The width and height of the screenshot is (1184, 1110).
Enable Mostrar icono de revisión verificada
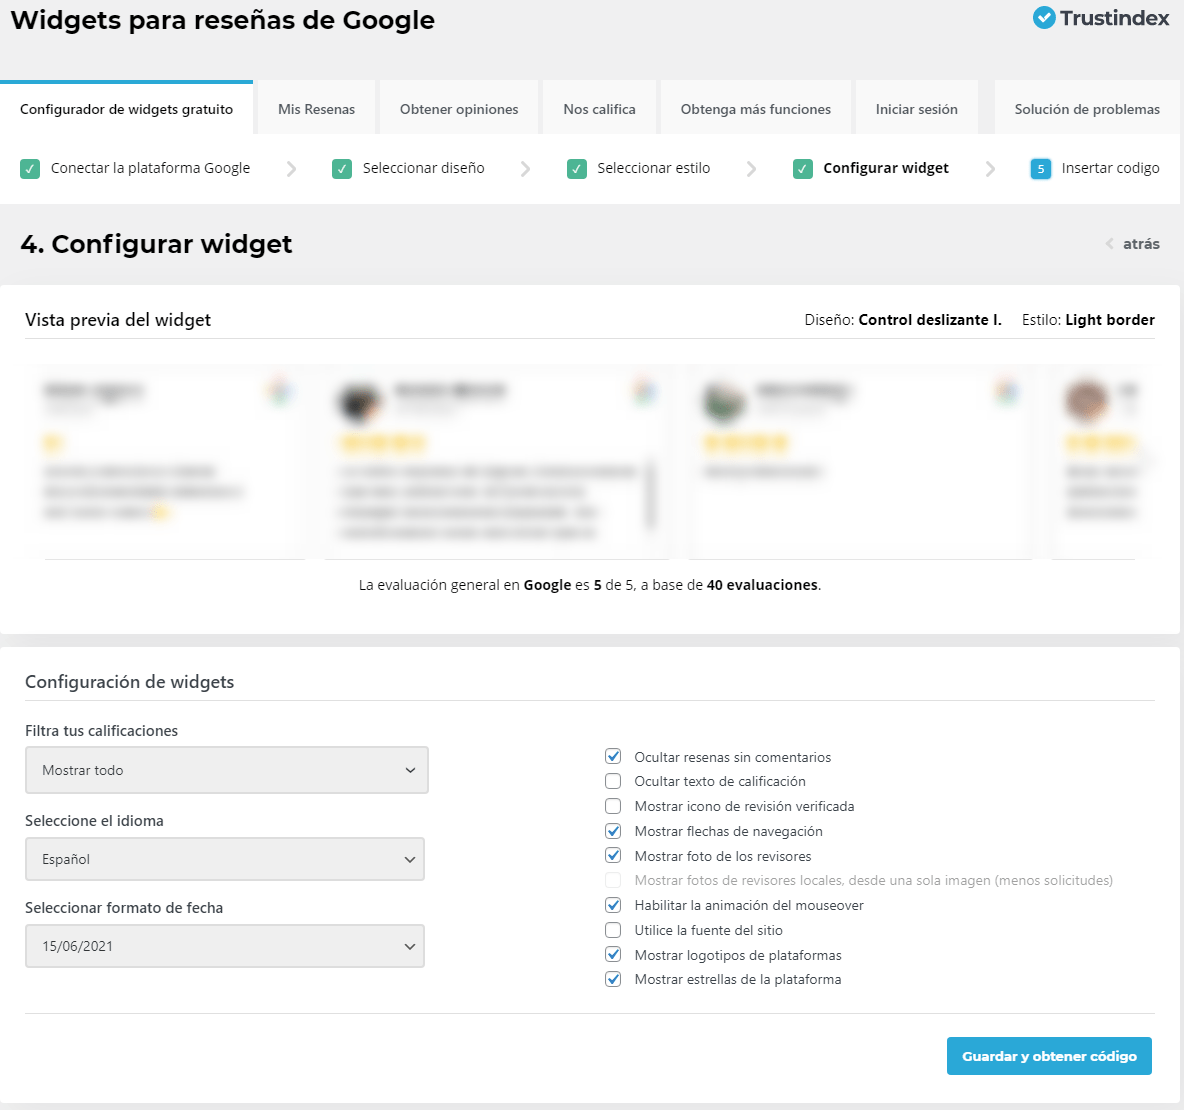613,806
